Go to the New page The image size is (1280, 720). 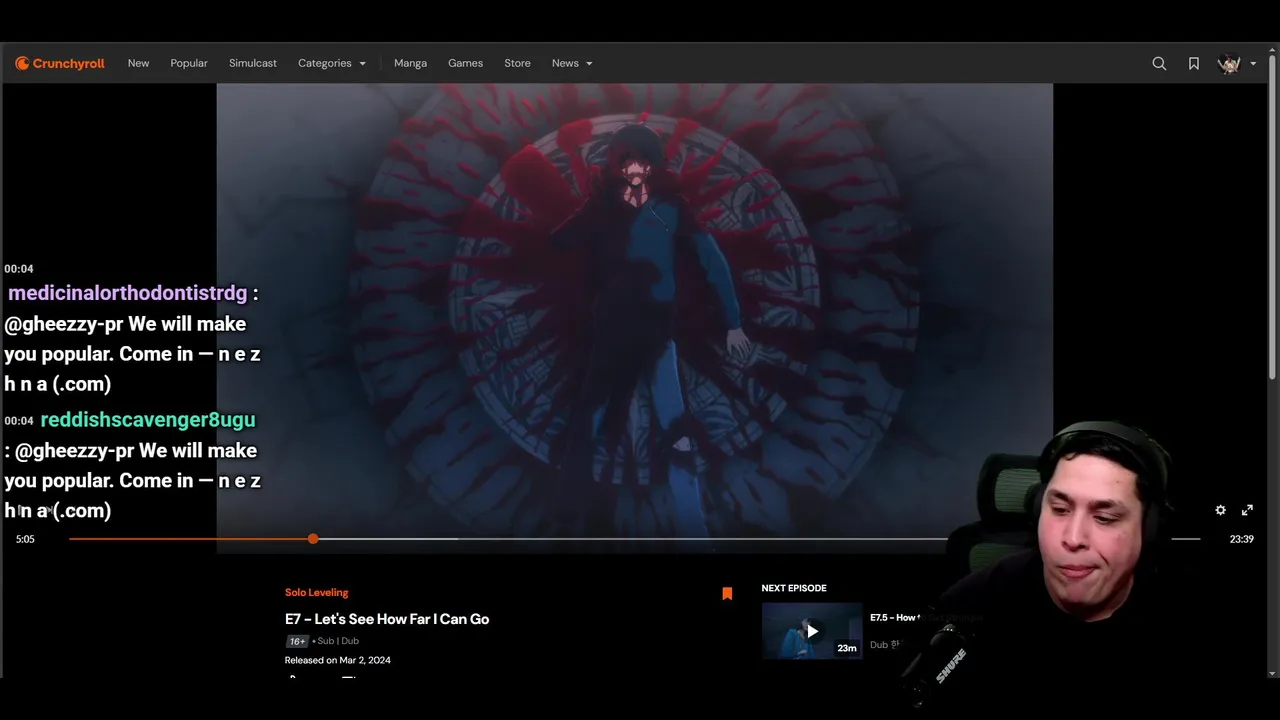(x=138, y=63)
